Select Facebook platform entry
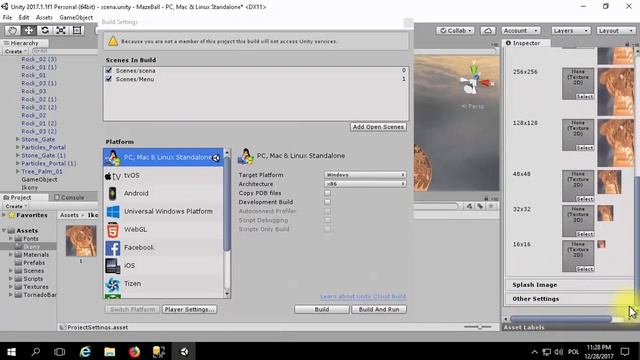This screenshot has height=360, width=640. (x=163, y=247)
